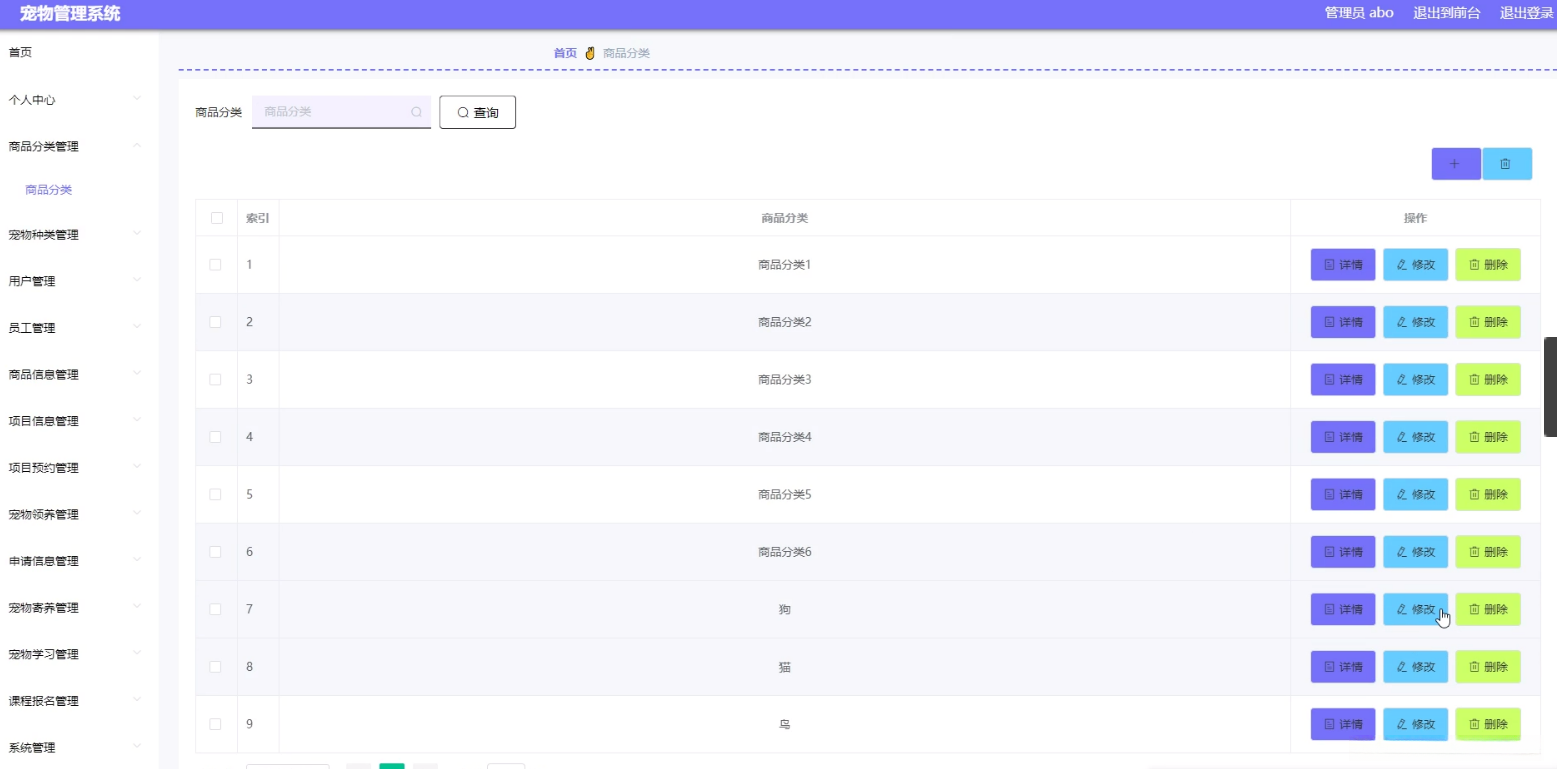Image resolution: width=1557 pixels, height=769 pixels.
Task: Click 删除 for row 商品分类1
Action: (1488, 265)
